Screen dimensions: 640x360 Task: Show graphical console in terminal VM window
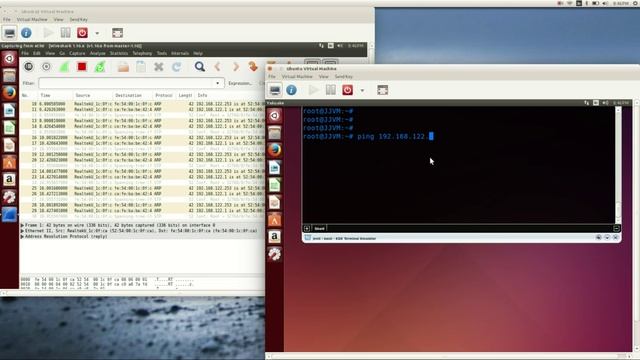click(275, 90)
